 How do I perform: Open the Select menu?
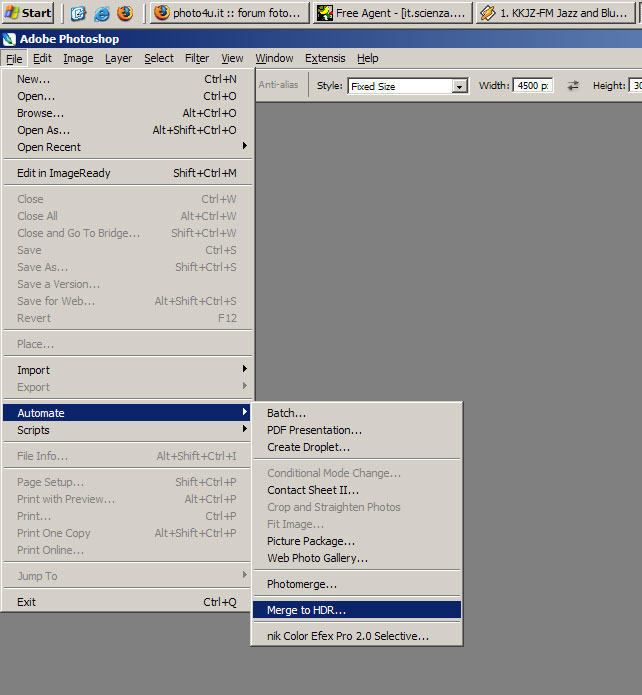(159, 59)
